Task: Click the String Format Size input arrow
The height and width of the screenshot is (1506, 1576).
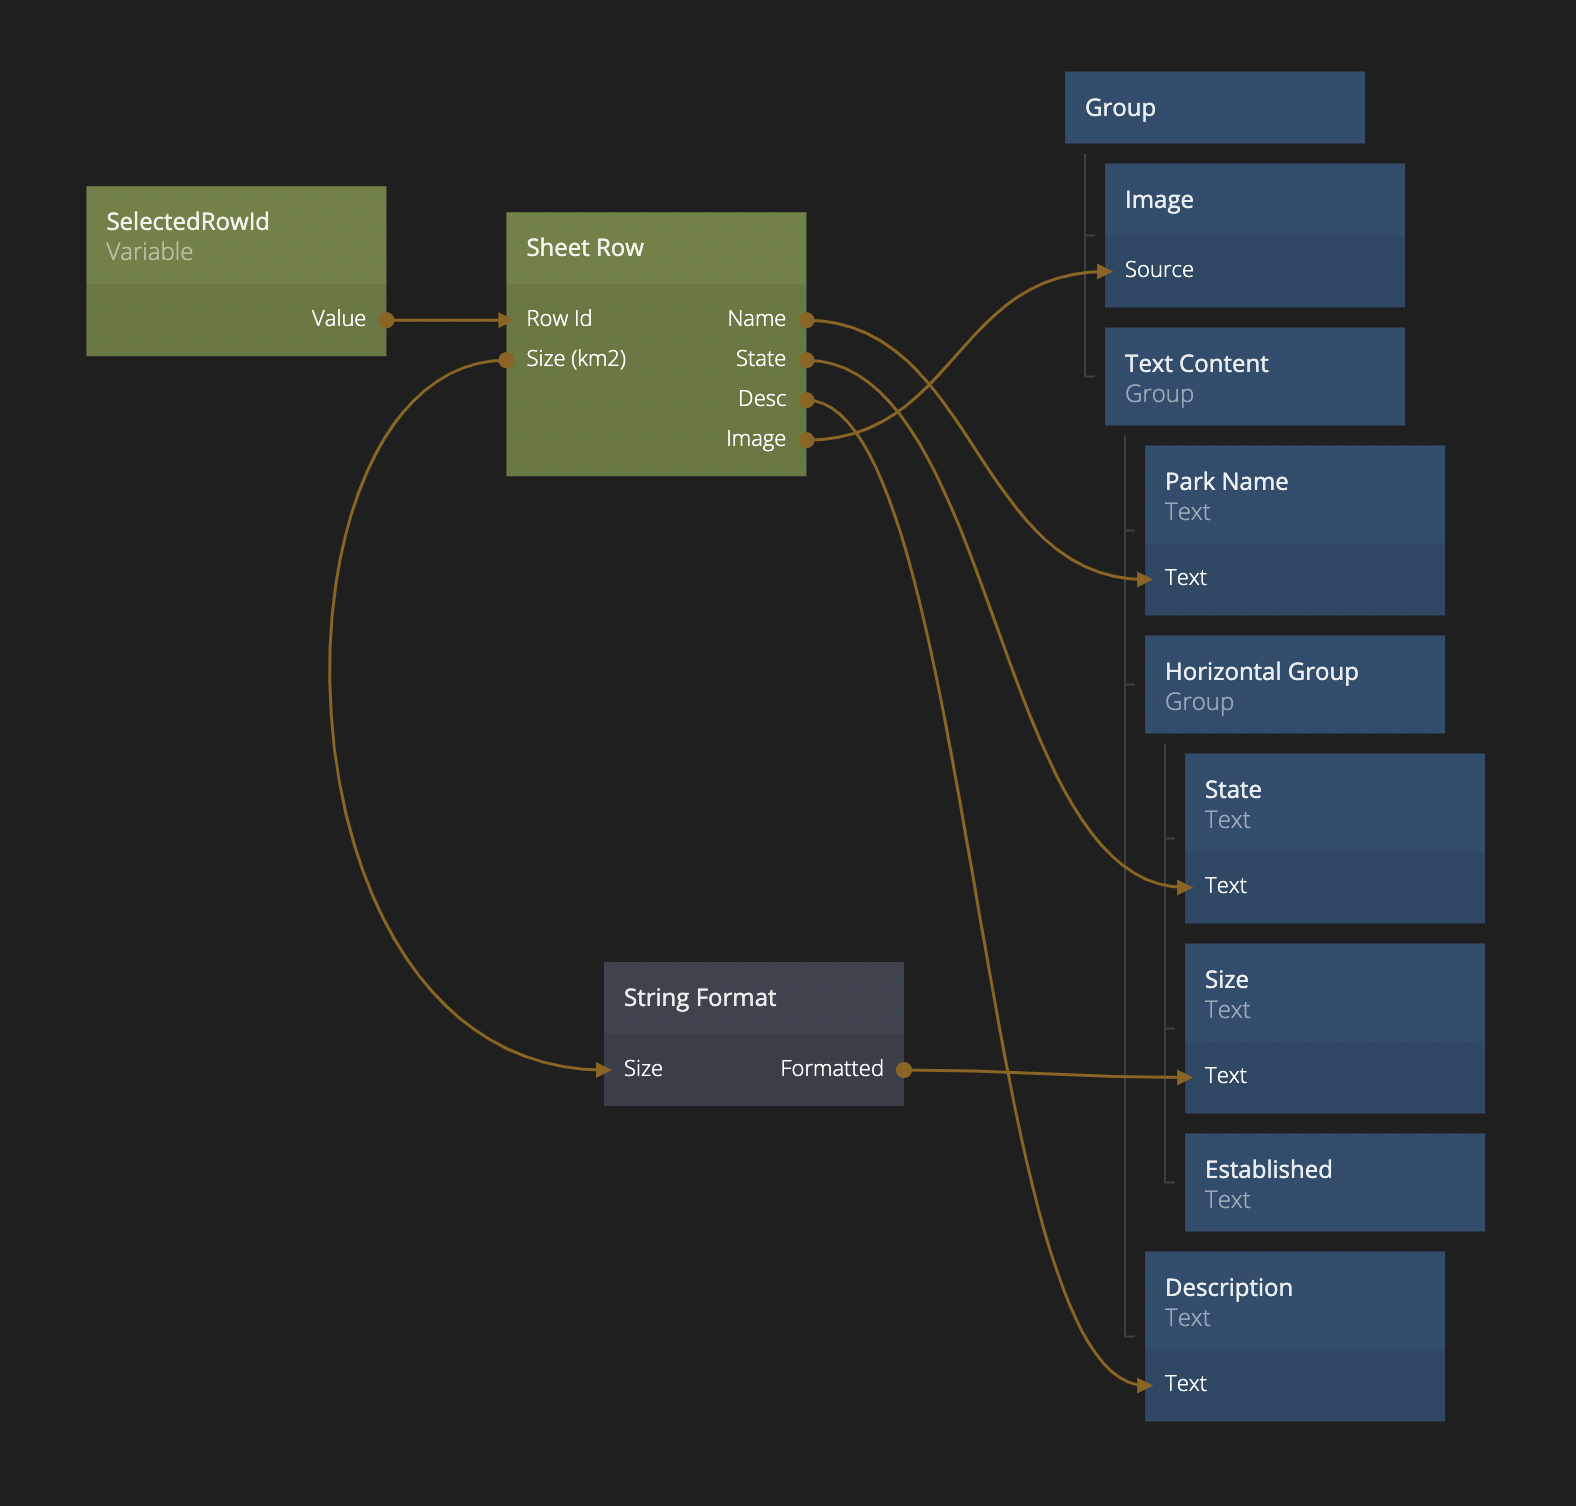Action: tap(604, 1070)
